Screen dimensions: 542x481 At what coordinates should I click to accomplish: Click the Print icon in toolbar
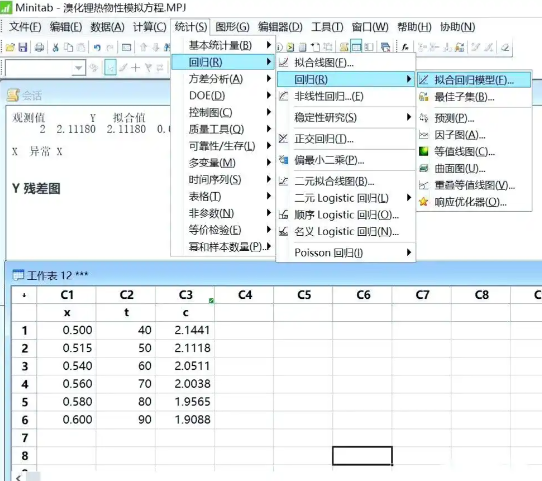coord(39,47)
